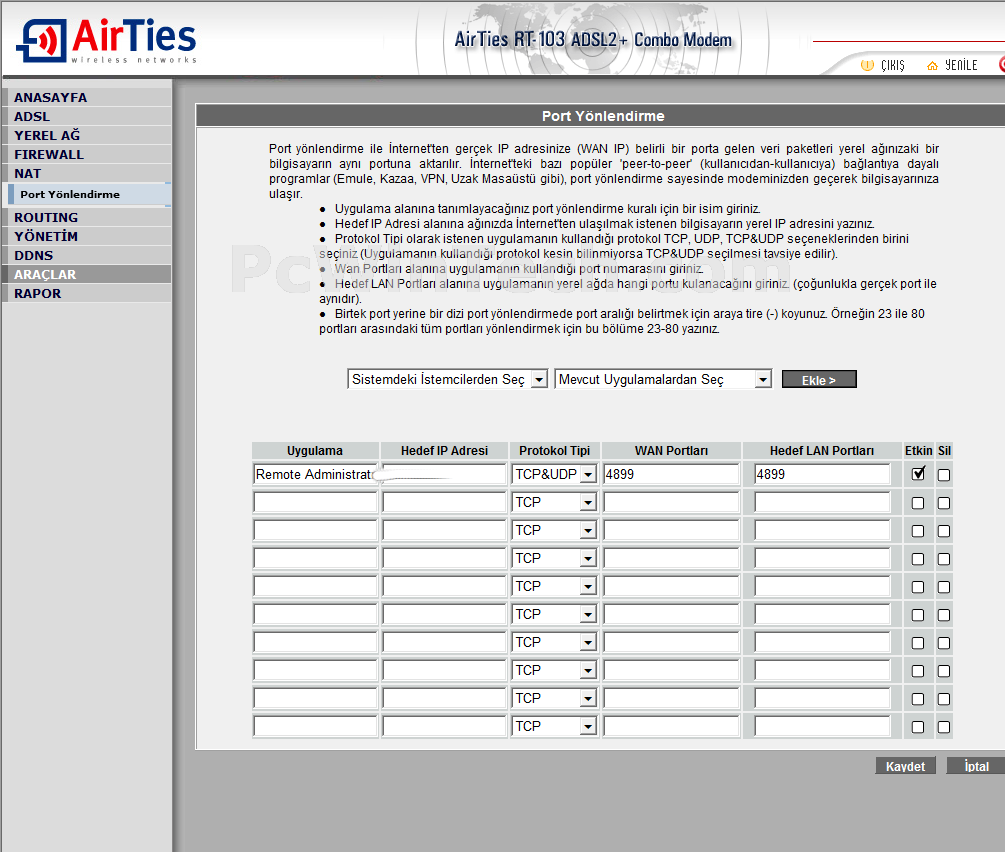Click the Uygulama field in the second row
The image size is (1005, 852).
tap(315, 503)
